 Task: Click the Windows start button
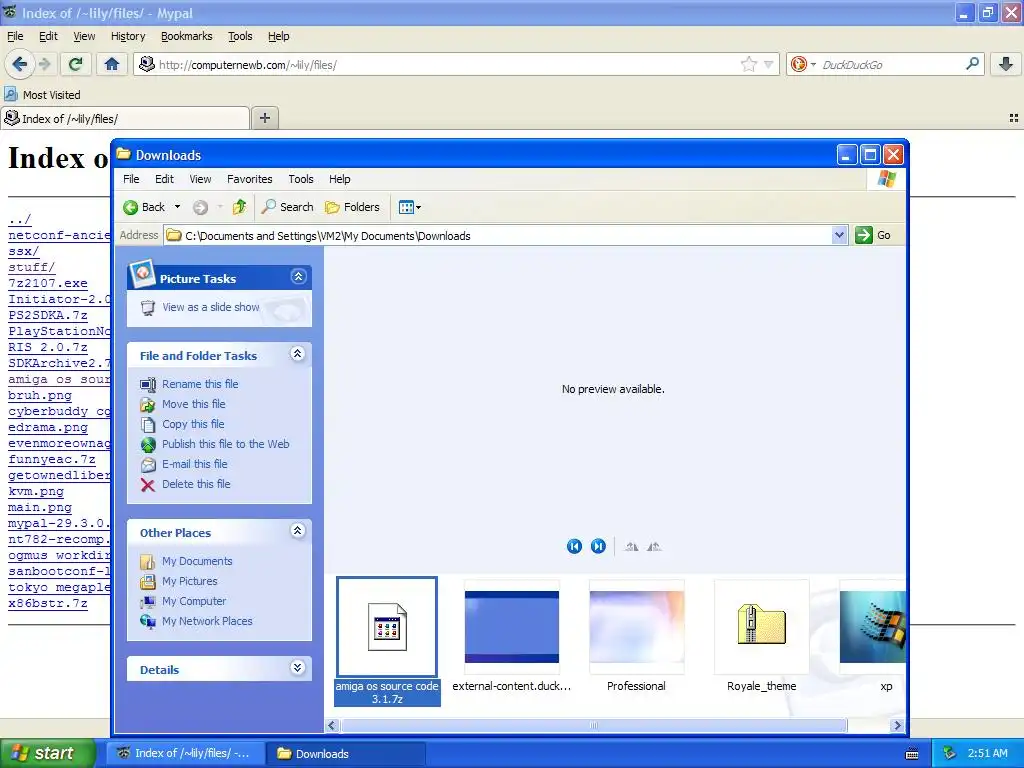pos(47,753)
